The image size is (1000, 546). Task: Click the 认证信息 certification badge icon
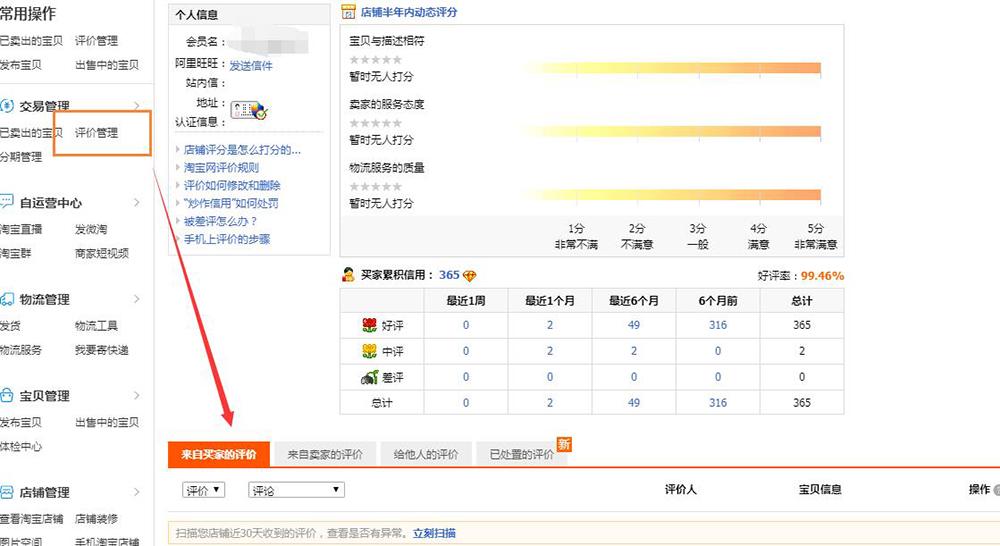coord(248,110)
